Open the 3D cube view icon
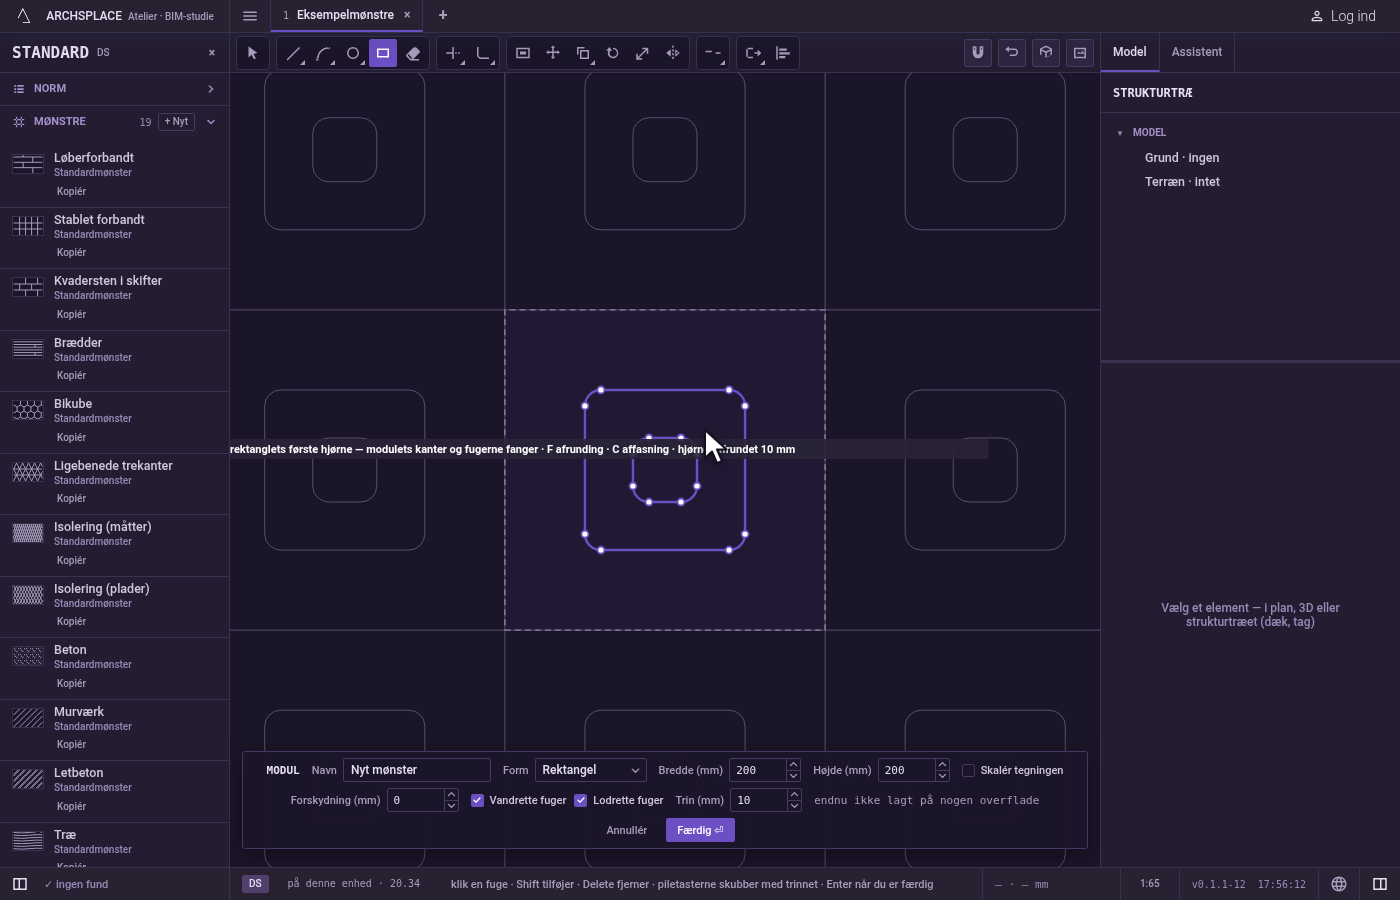1400x900 pixels. tap(1046, 52)
